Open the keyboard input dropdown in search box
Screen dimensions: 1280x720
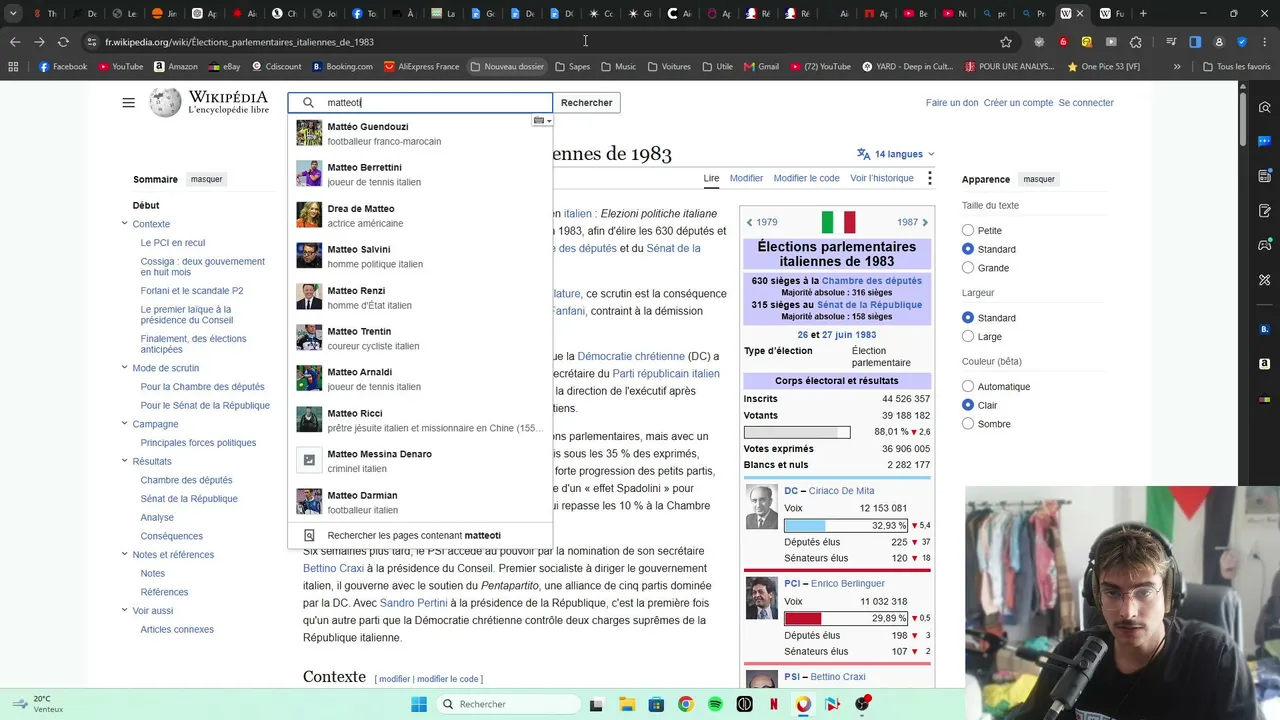coord(542,121)
